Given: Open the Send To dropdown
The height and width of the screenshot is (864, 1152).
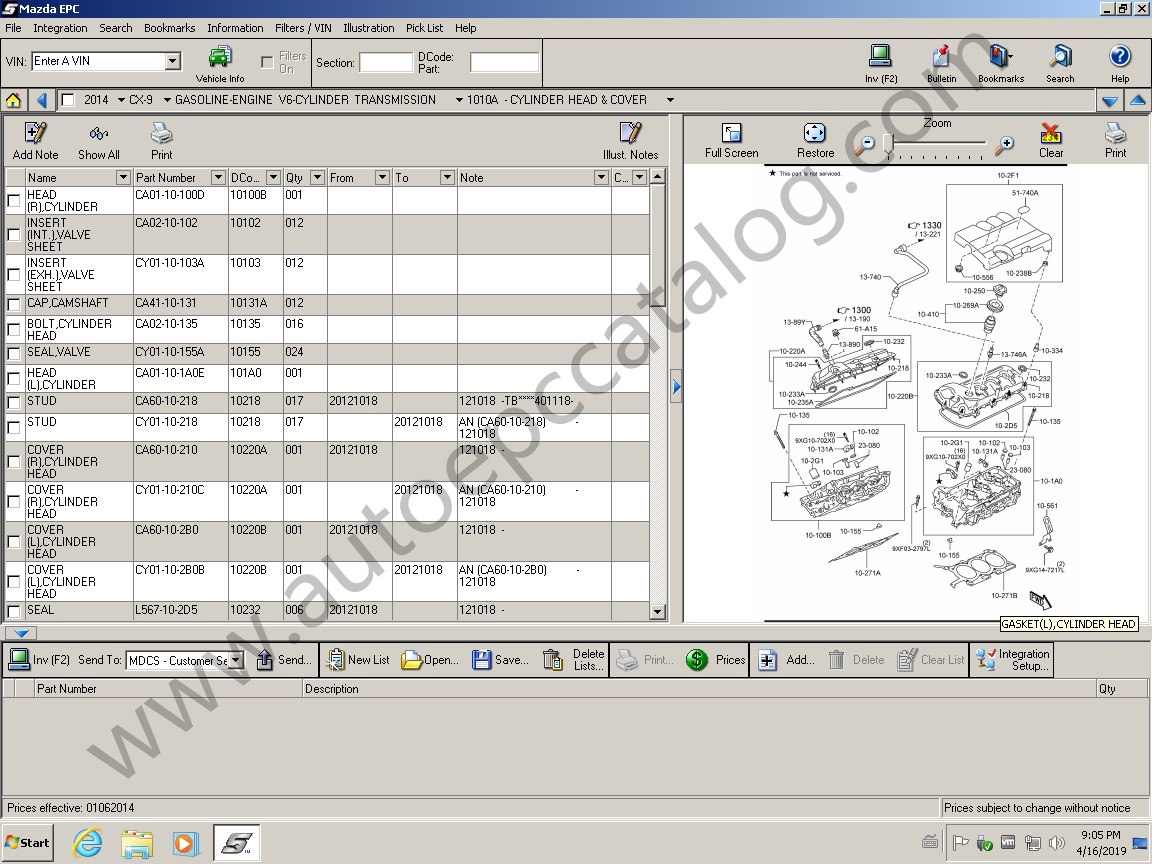Looking at the screenshot, I should (x=236, y=660).
